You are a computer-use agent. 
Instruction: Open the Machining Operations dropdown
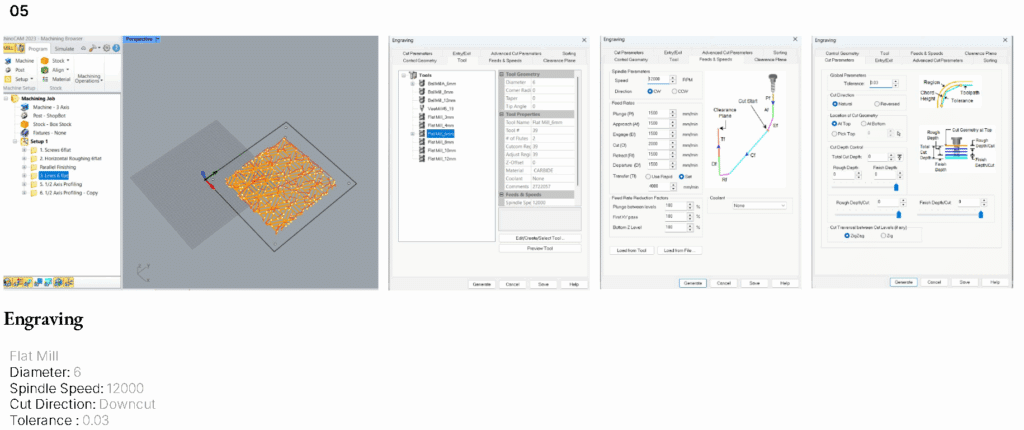pos(90,77)
